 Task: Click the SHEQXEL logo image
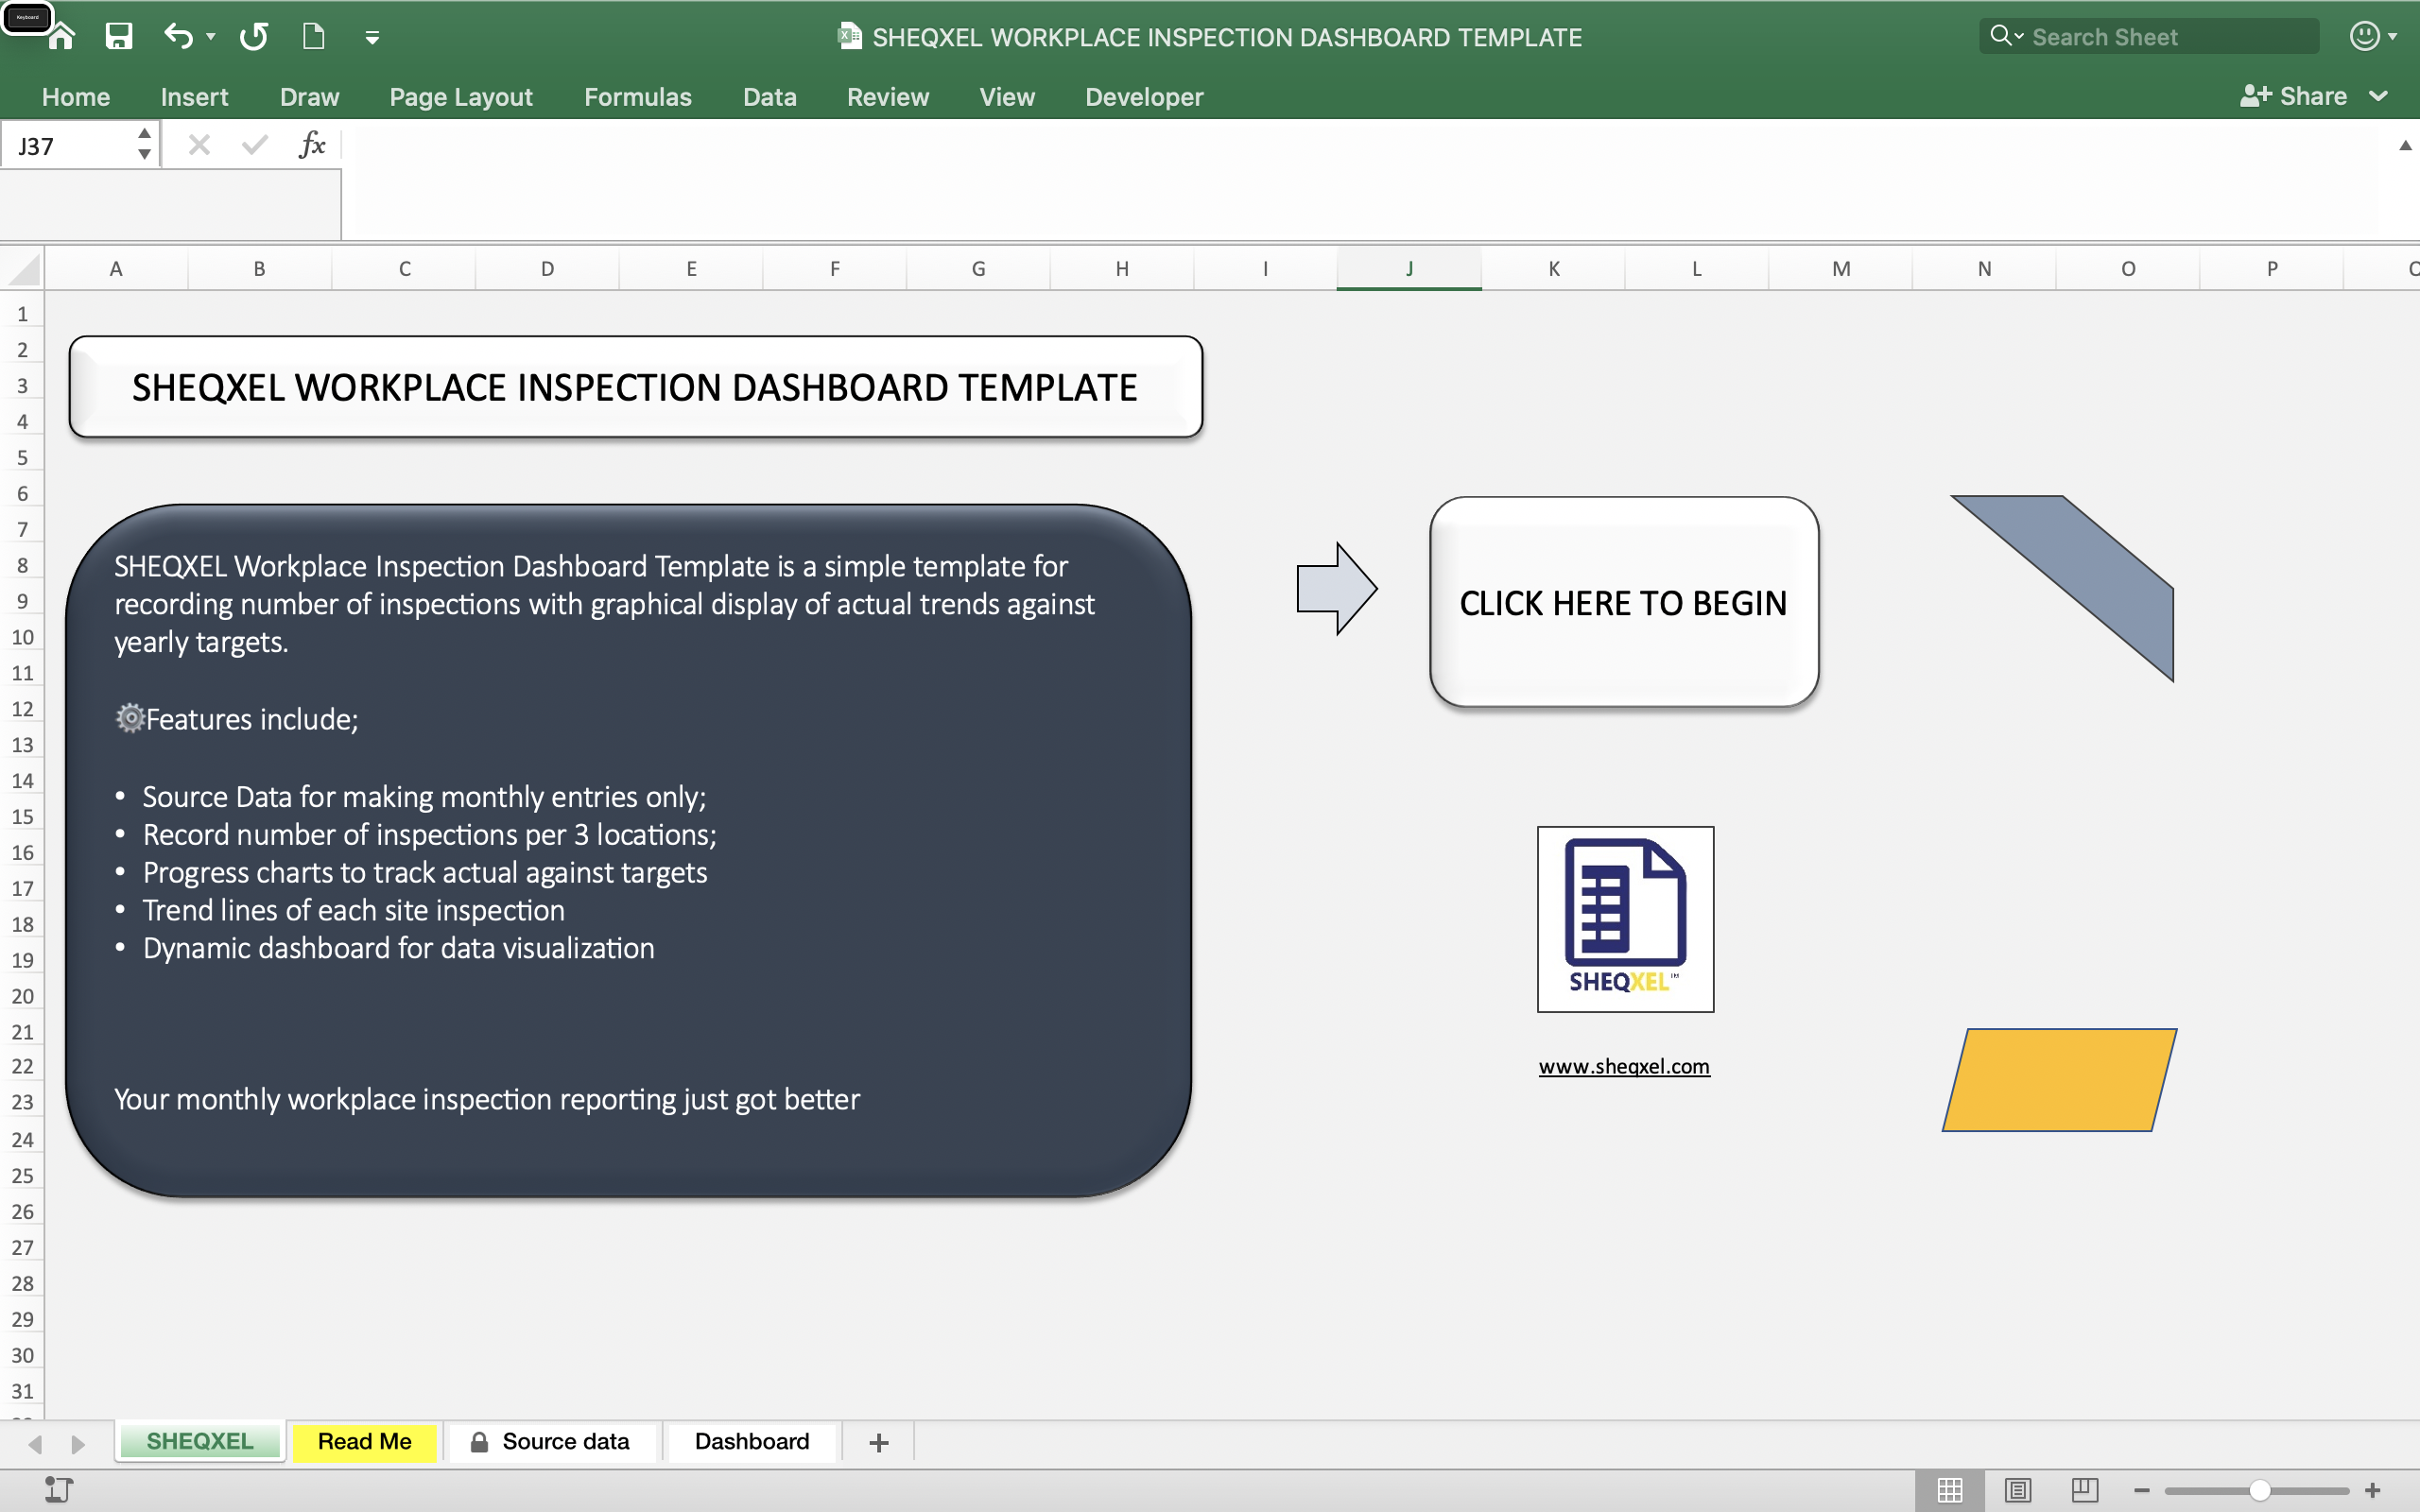pyautogui.click(x=1625, y=919)
